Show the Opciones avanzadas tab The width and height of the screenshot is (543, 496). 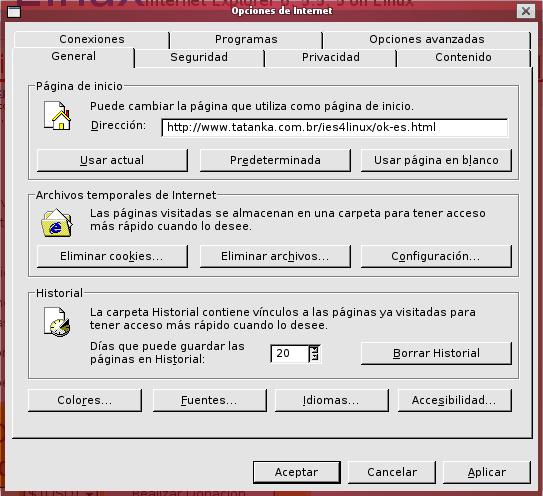pos(427,39)
